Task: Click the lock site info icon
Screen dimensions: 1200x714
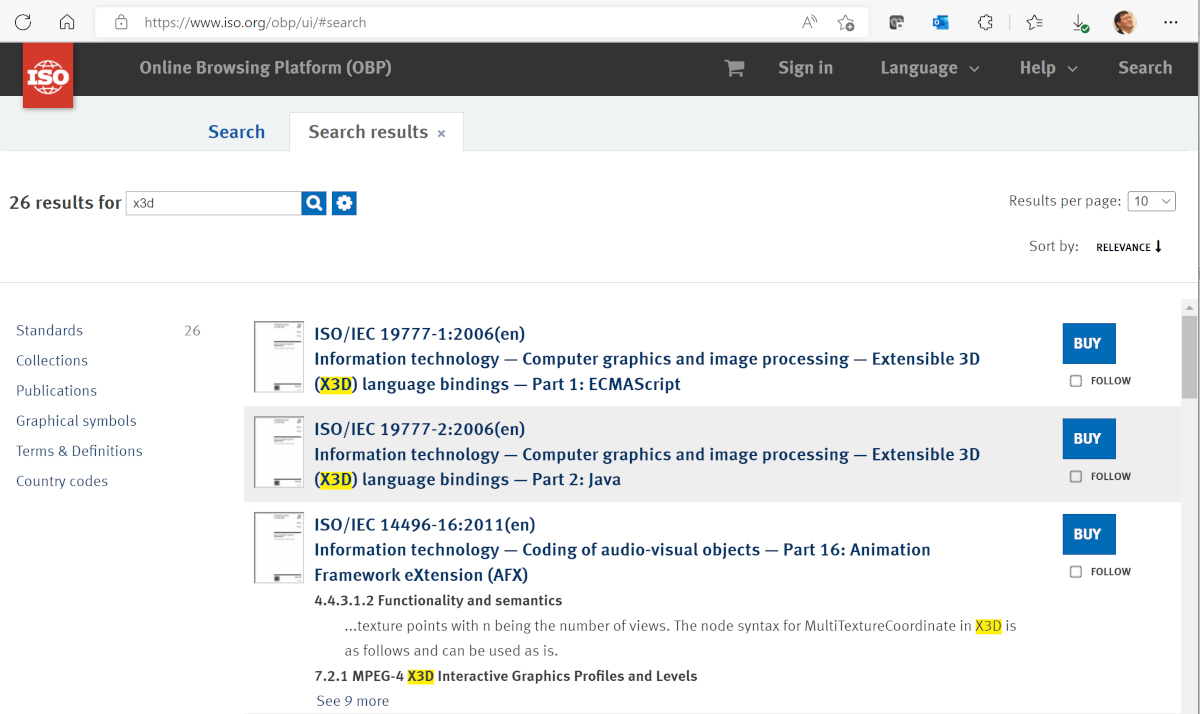Action: (x=121, y=22)
